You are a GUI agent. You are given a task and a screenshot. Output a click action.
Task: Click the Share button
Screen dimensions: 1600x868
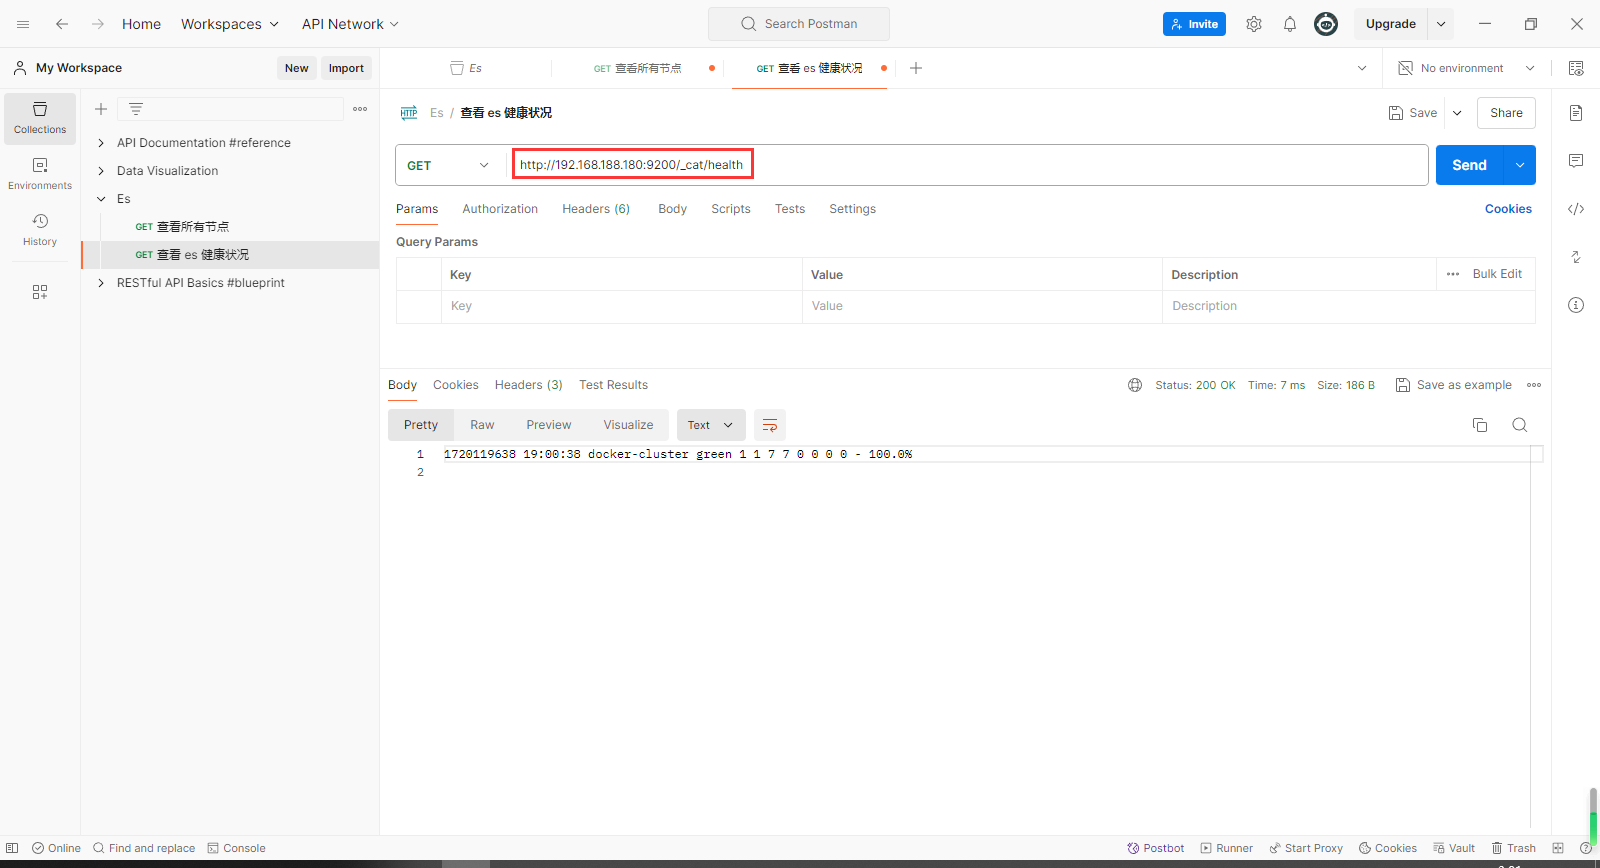pyautogui.click(x=1506, y=113)
